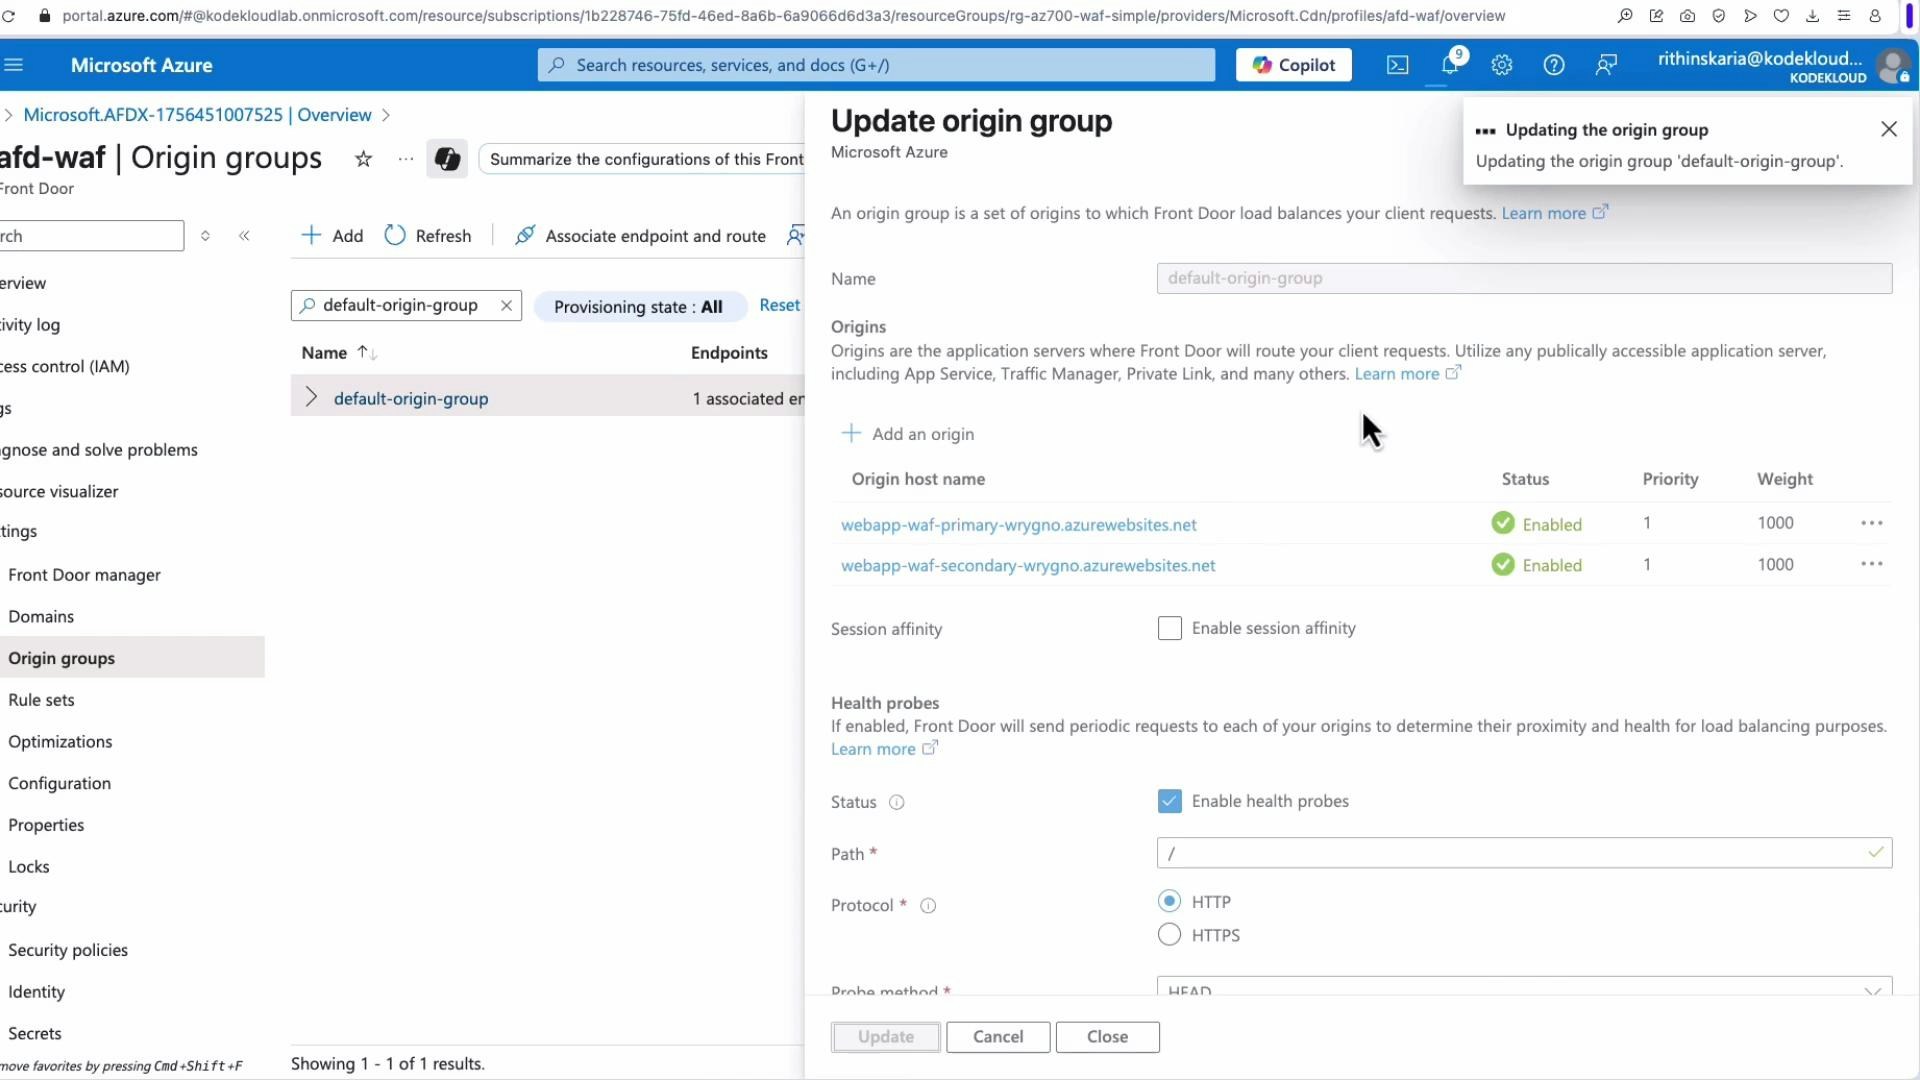
Task: Disable the Enable health probes checkbox
Action: (x=1169, y=801)
